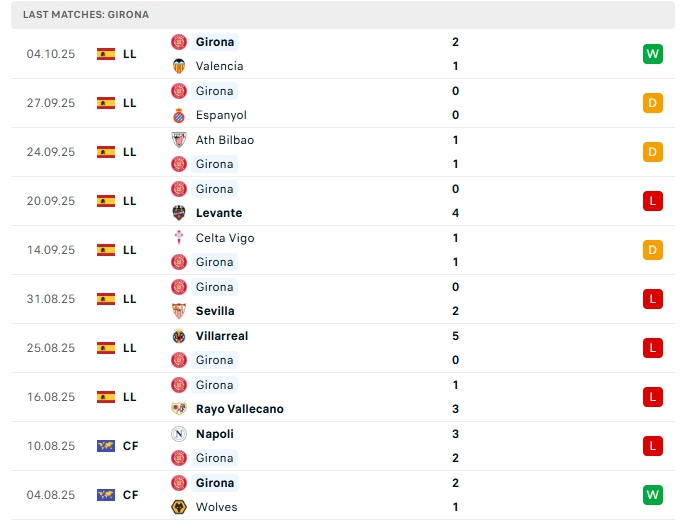Click the Wolves club crest icon
The height and width of the screenshot is (521, 685).
(x=179, y=507)
